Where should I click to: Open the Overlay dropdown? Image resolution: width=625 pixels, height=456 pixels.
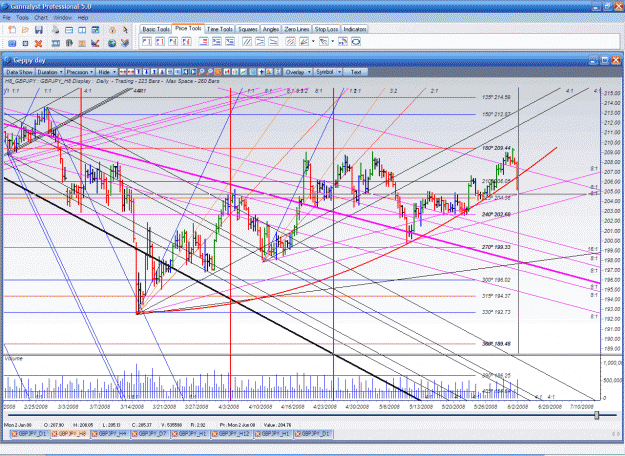298,72
